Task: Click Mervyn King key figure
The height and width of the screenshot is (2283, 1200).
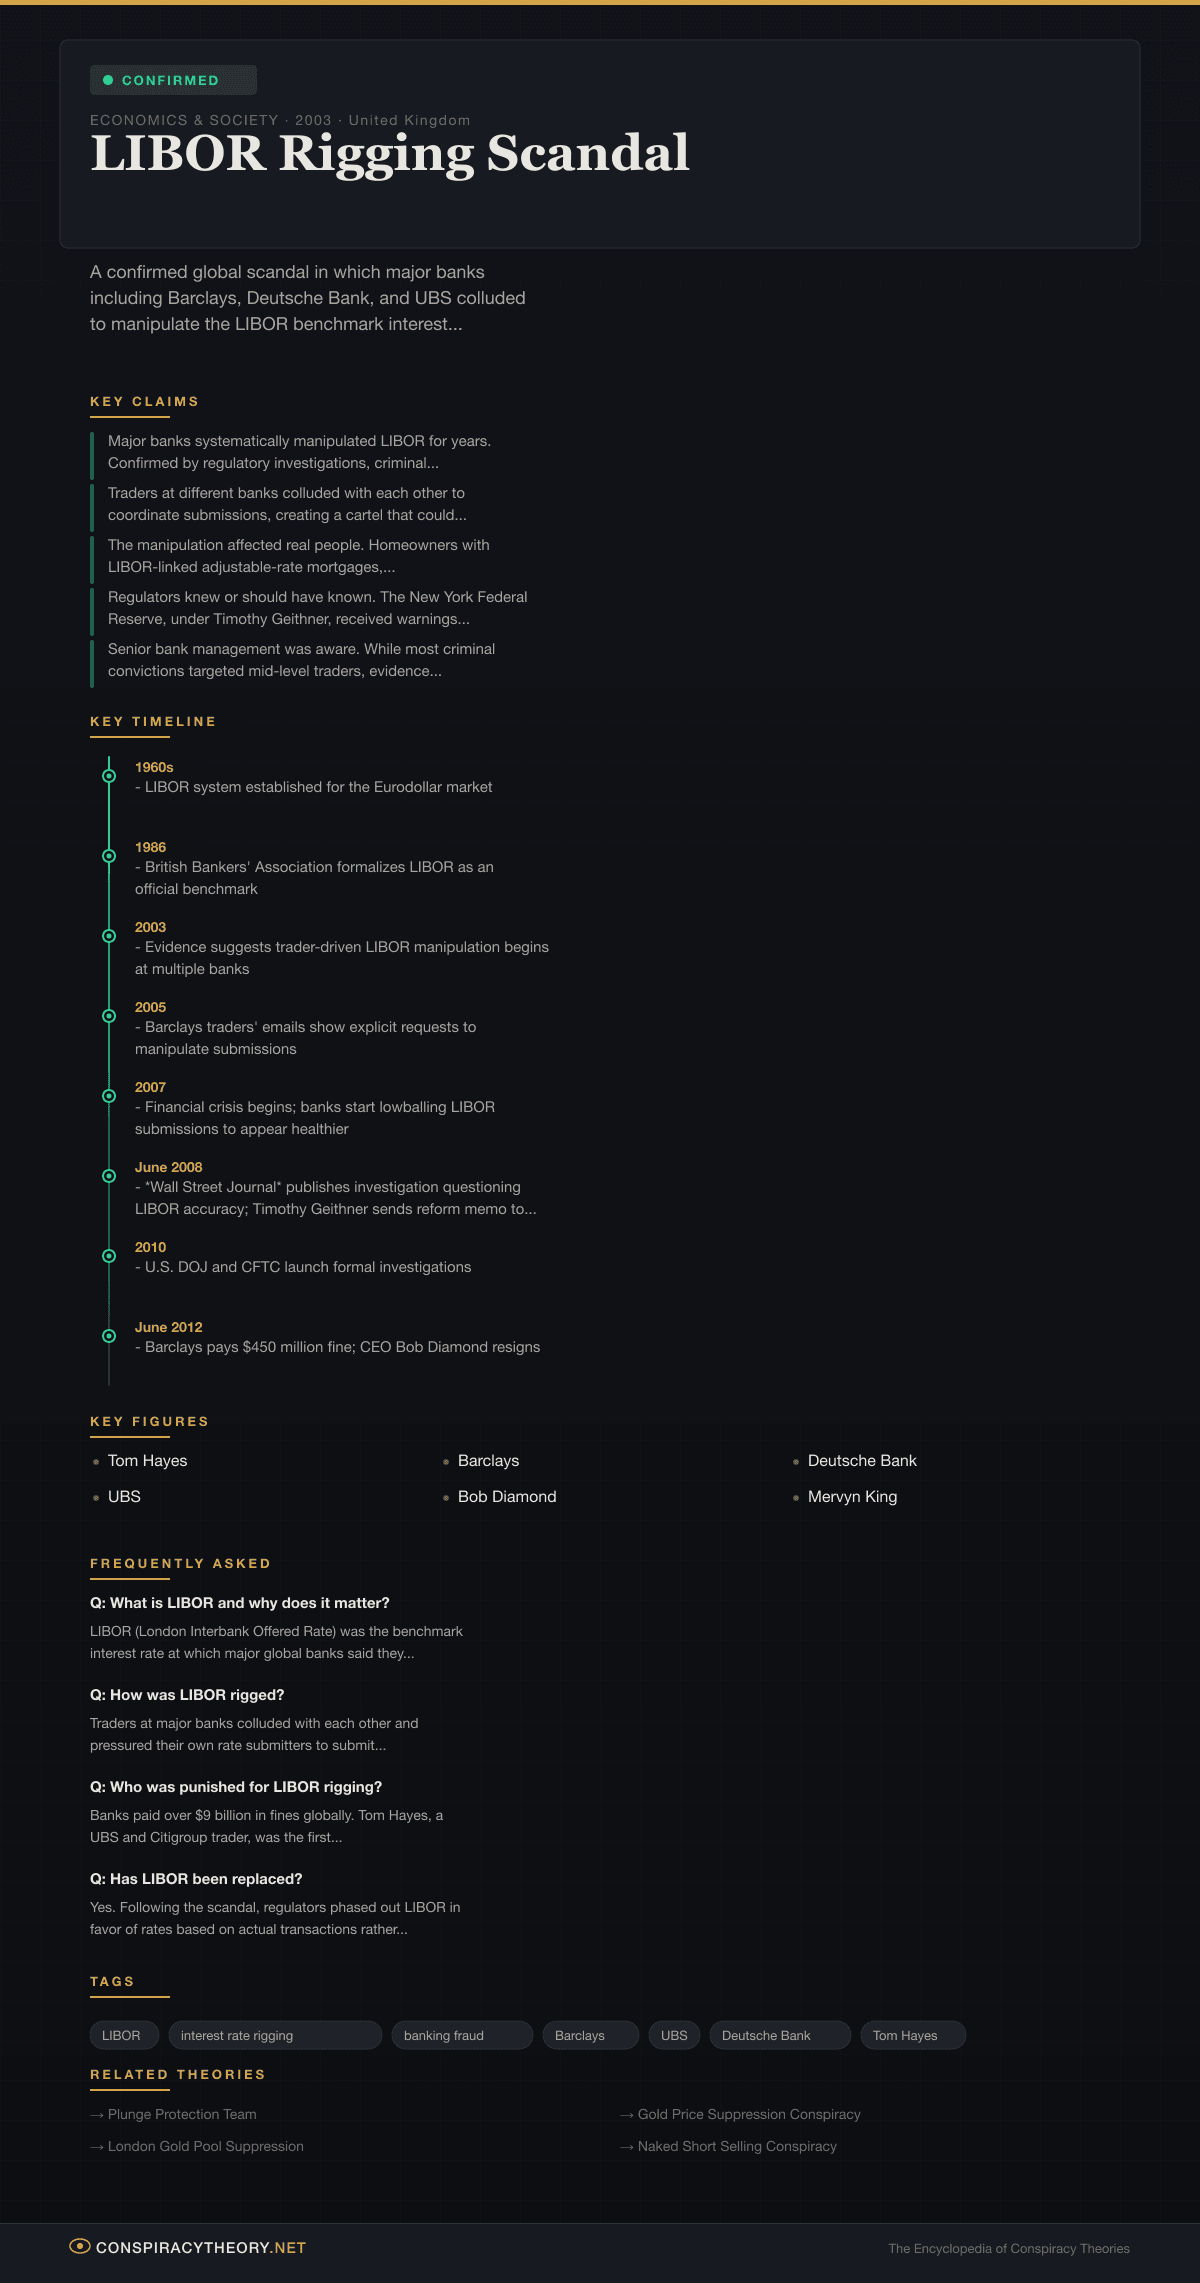Action: point(852,1497)
